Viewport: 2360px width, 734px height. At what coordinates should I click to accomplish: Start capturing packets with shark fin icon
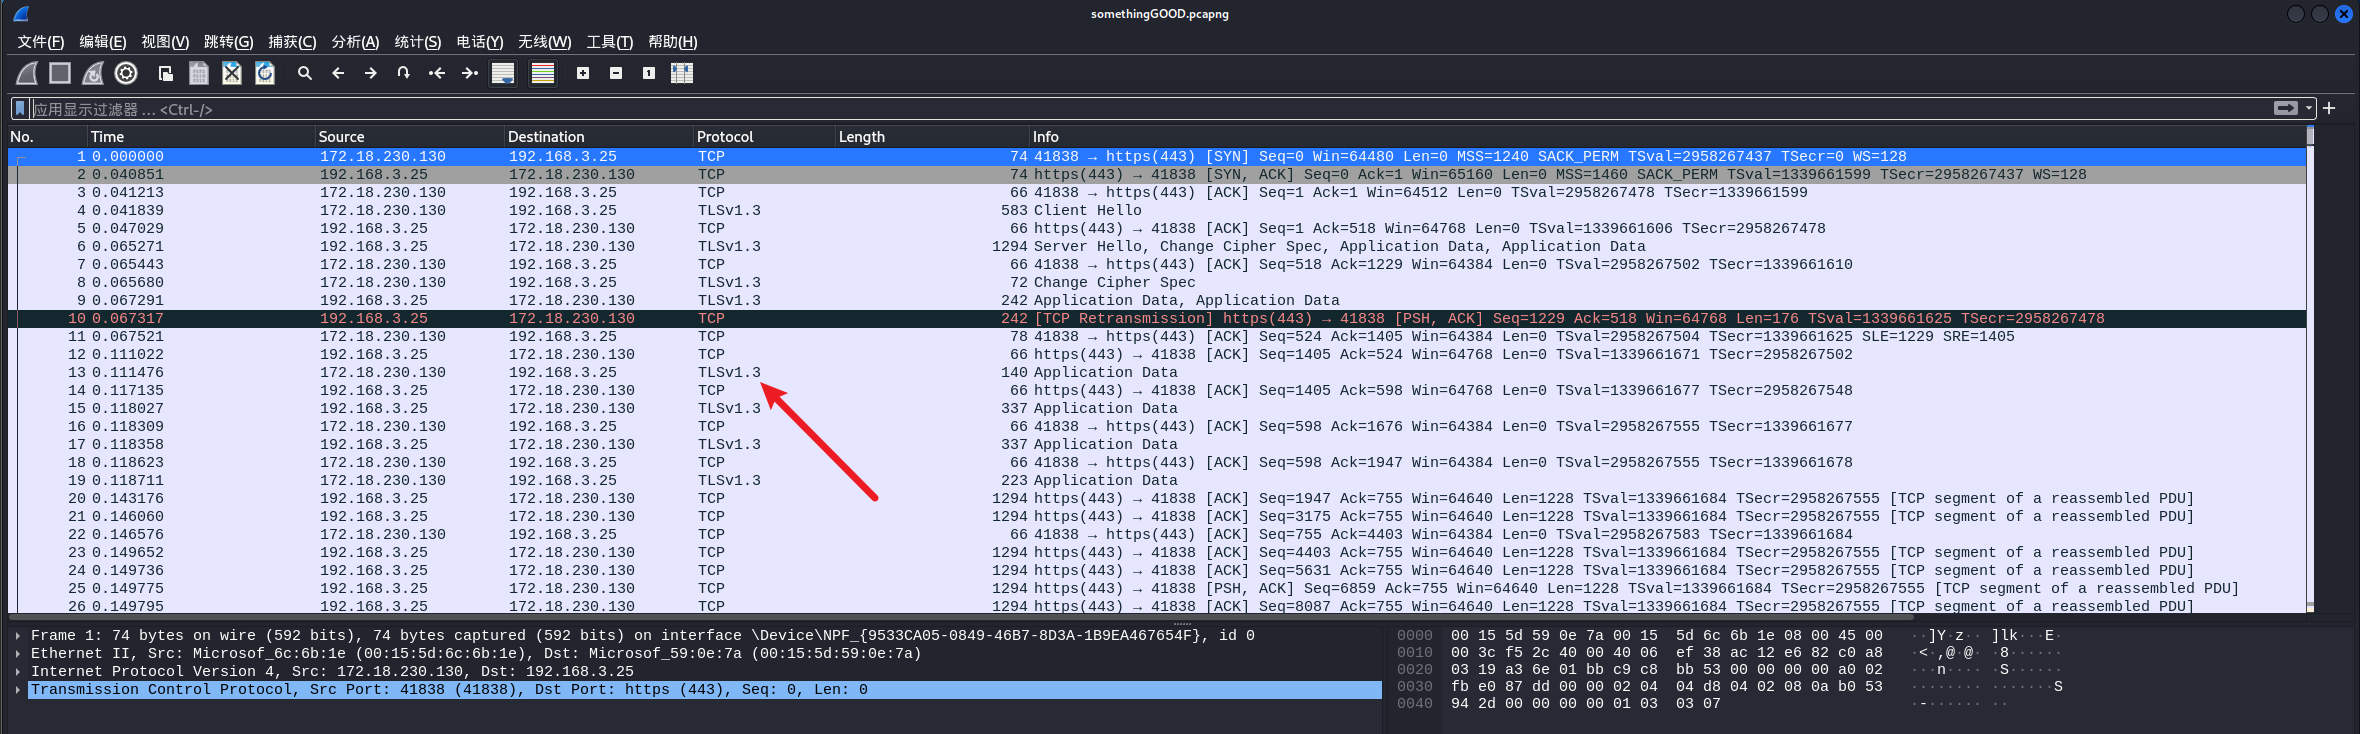[28, 73]
